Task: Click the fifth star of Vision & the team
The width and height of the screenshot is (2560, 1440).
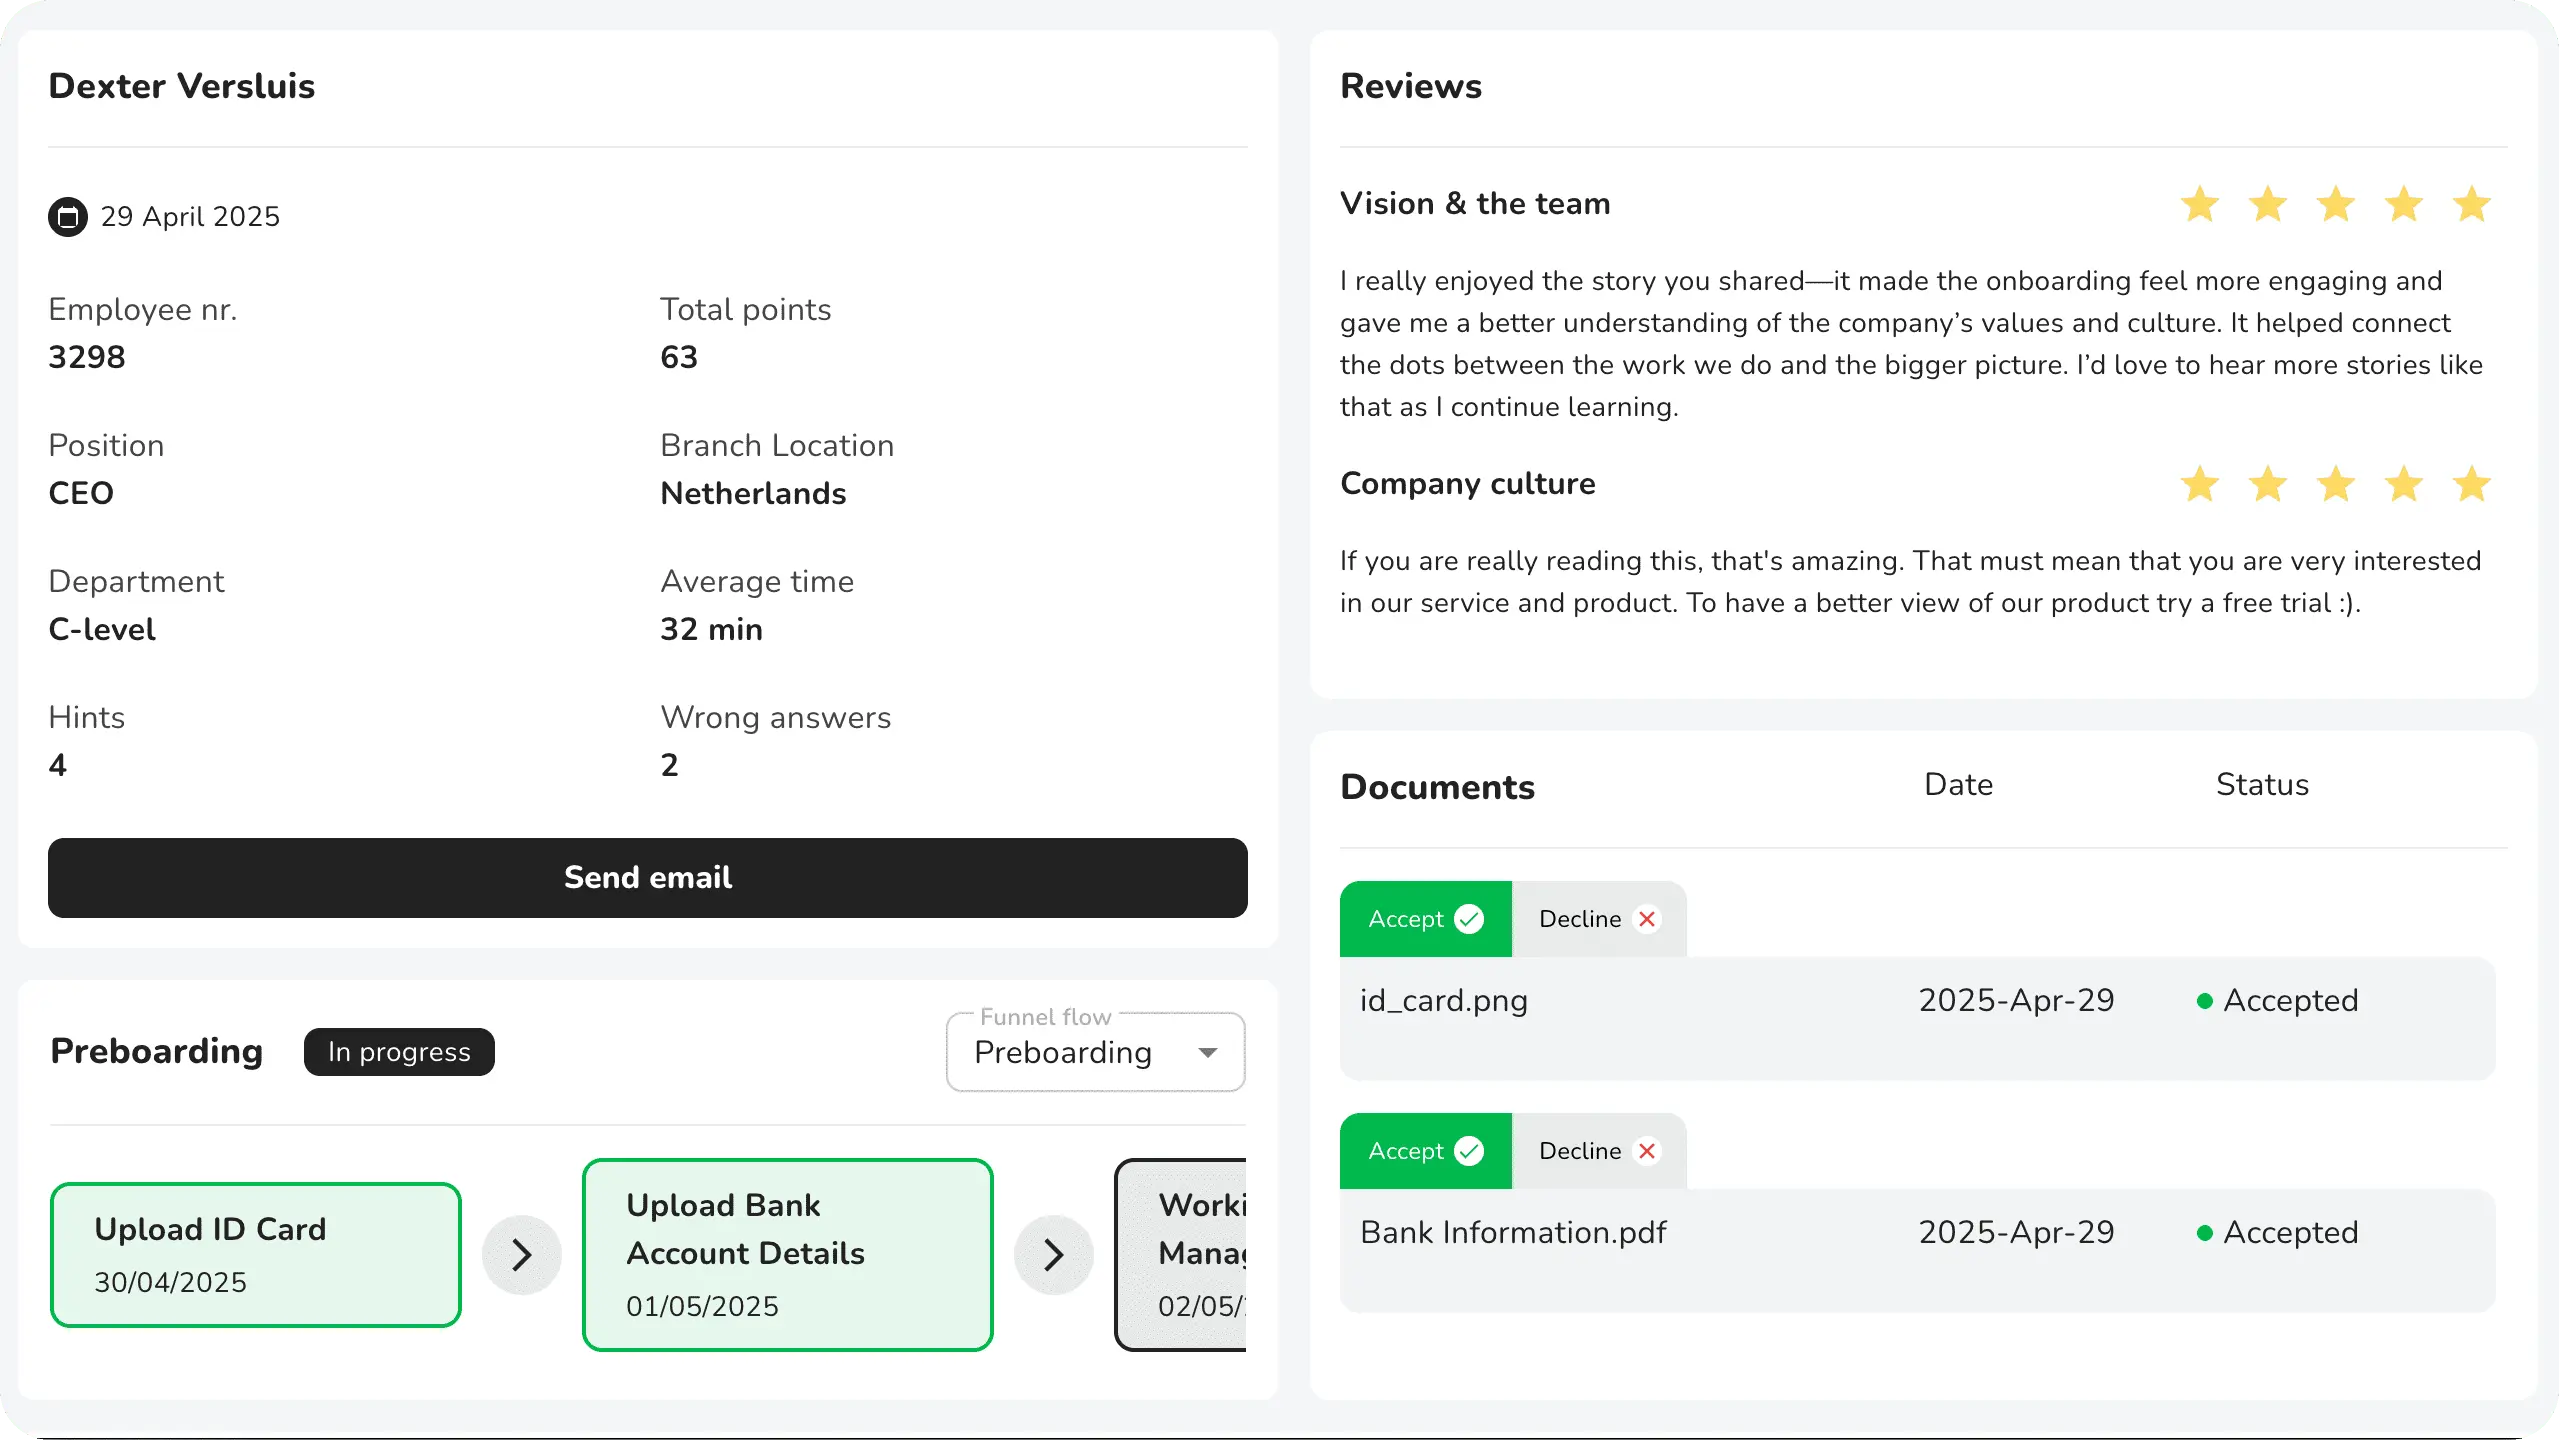Action: coord(2471,204)
